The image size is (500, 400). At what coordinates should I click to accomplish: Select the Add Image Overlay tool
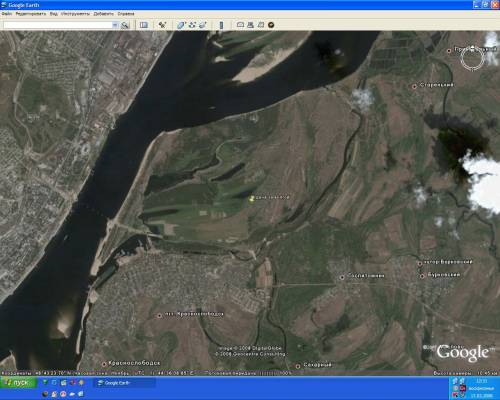pyautogui.click(x=203, y=25)
